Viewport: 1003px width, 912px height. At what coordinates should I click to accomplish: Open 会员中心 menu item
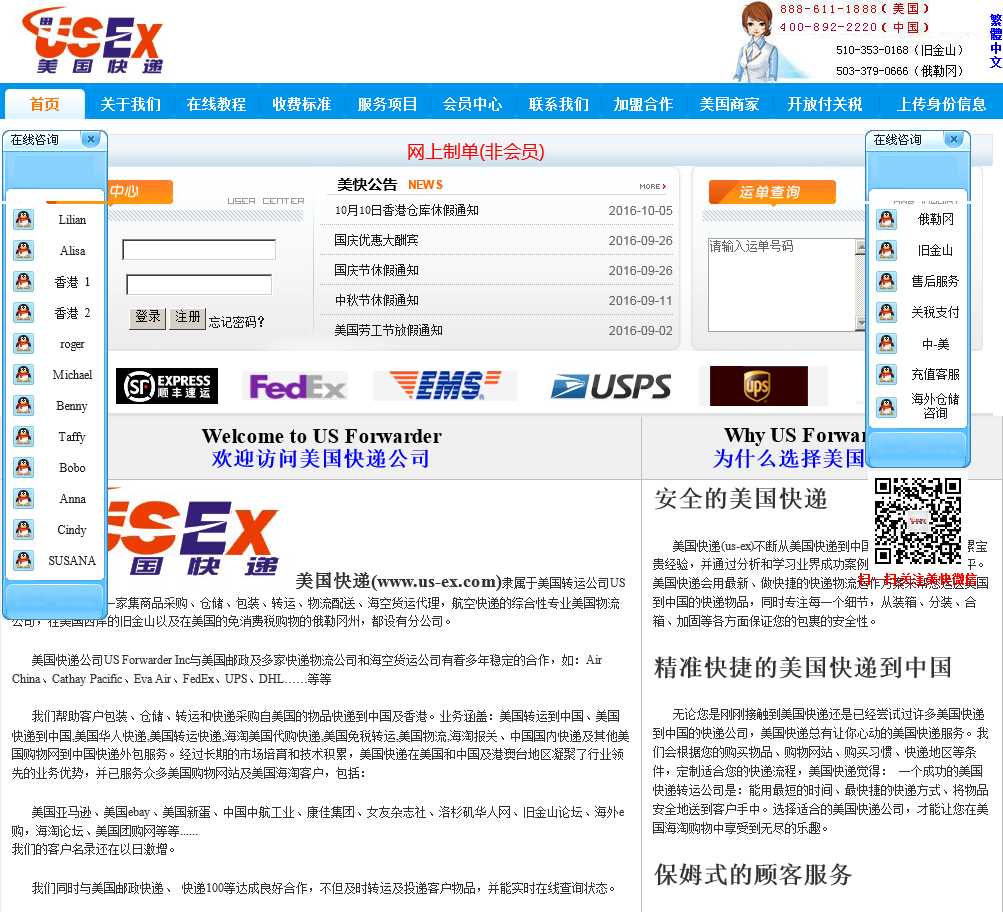472,104
